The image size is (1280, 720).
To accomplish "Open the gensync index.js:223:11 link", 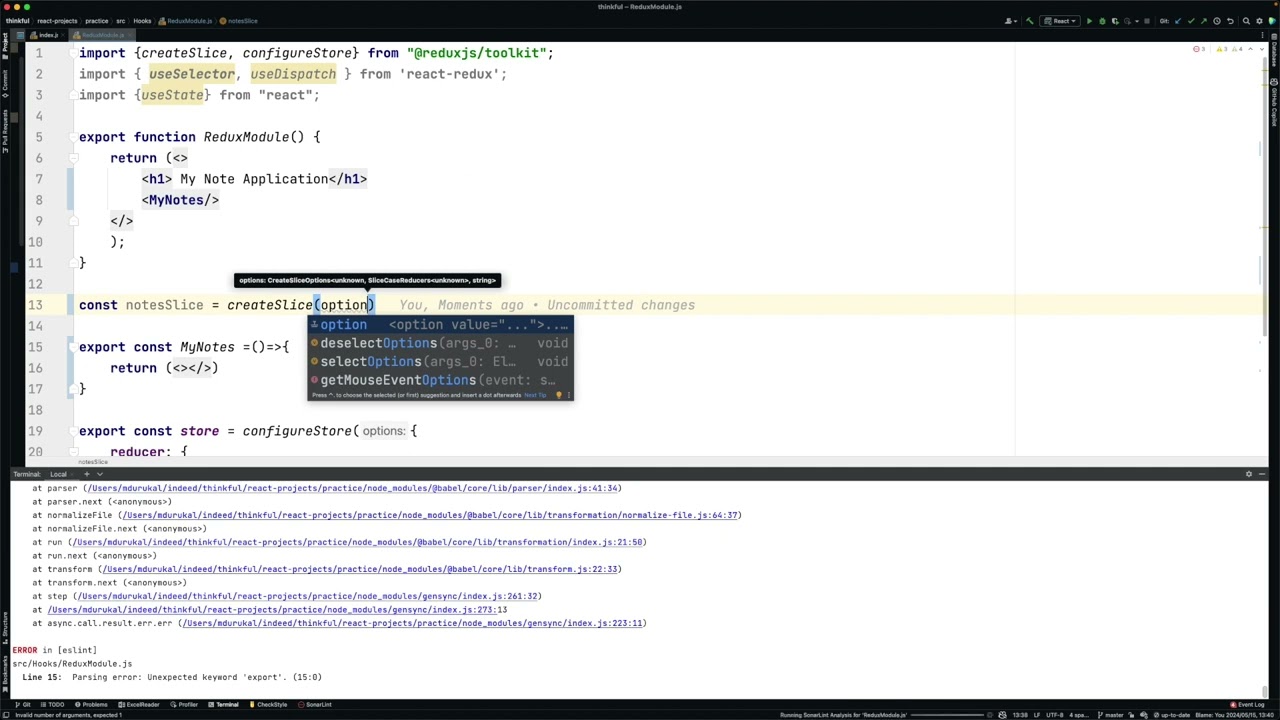I will point(413,623).
